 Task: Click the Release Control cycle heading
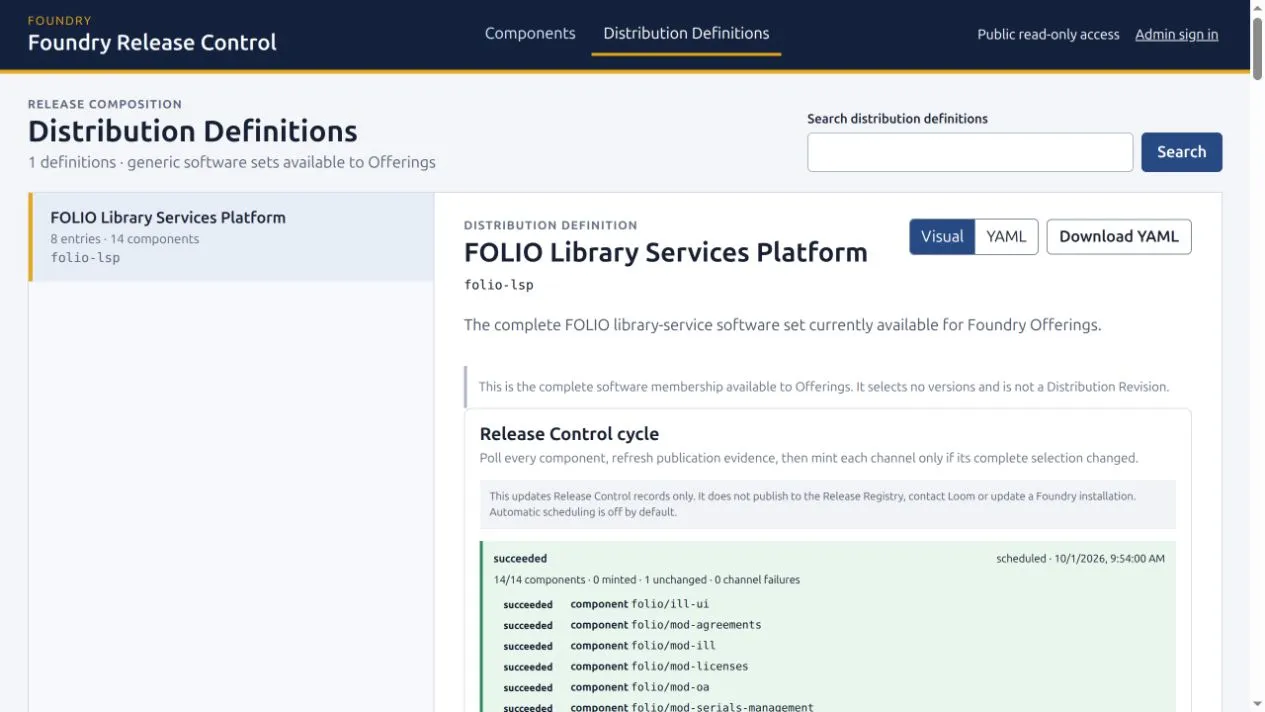(569, 434)
